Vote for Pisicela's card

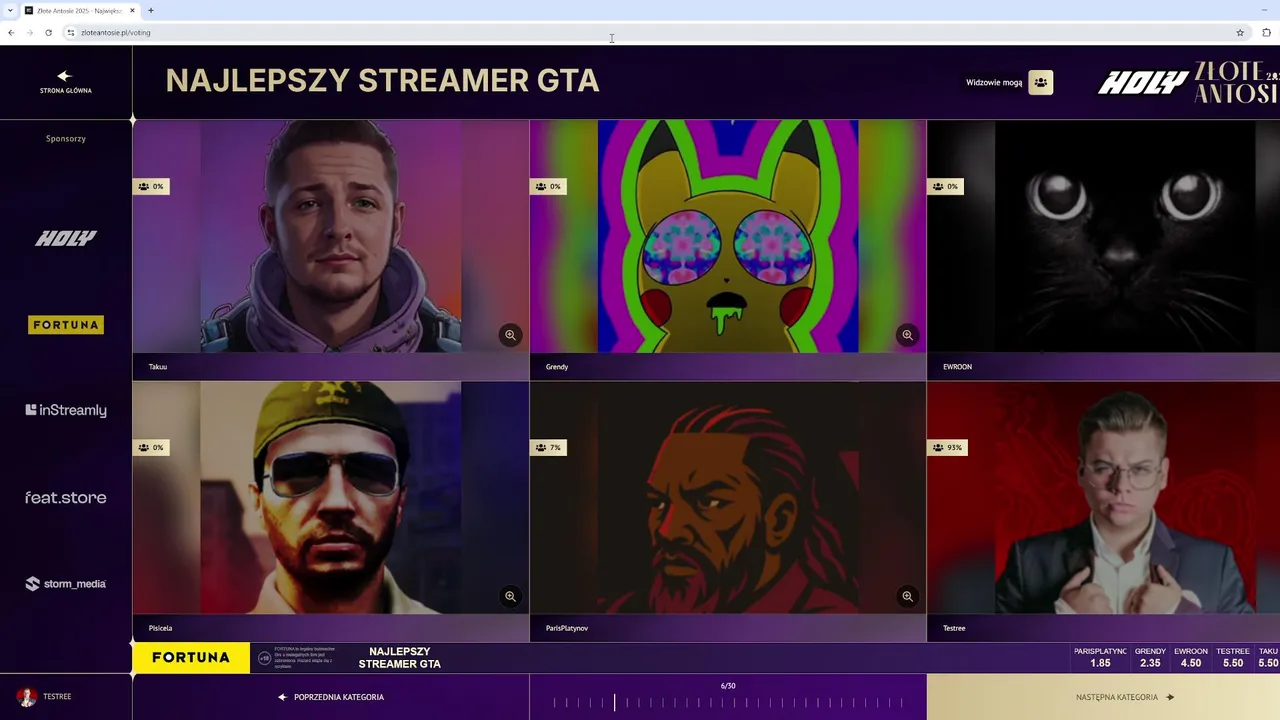330,497
